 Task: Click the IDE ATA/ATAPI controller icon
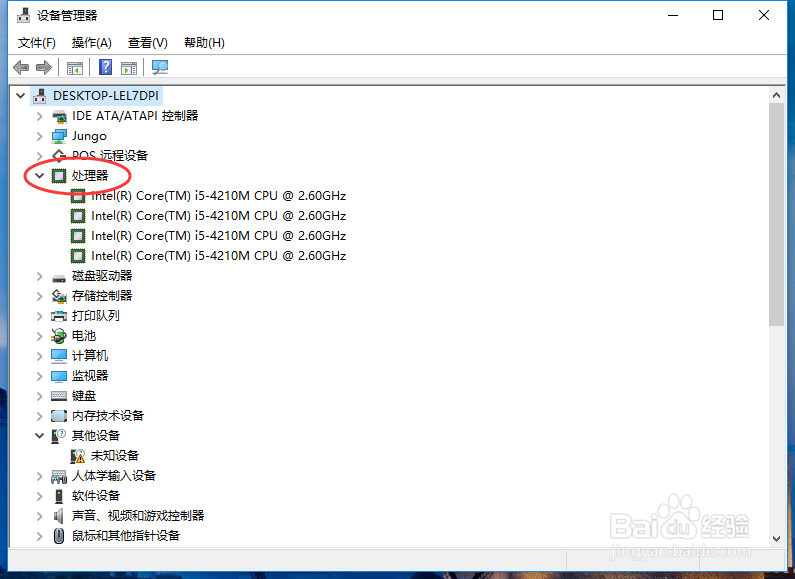click(59, 116)
